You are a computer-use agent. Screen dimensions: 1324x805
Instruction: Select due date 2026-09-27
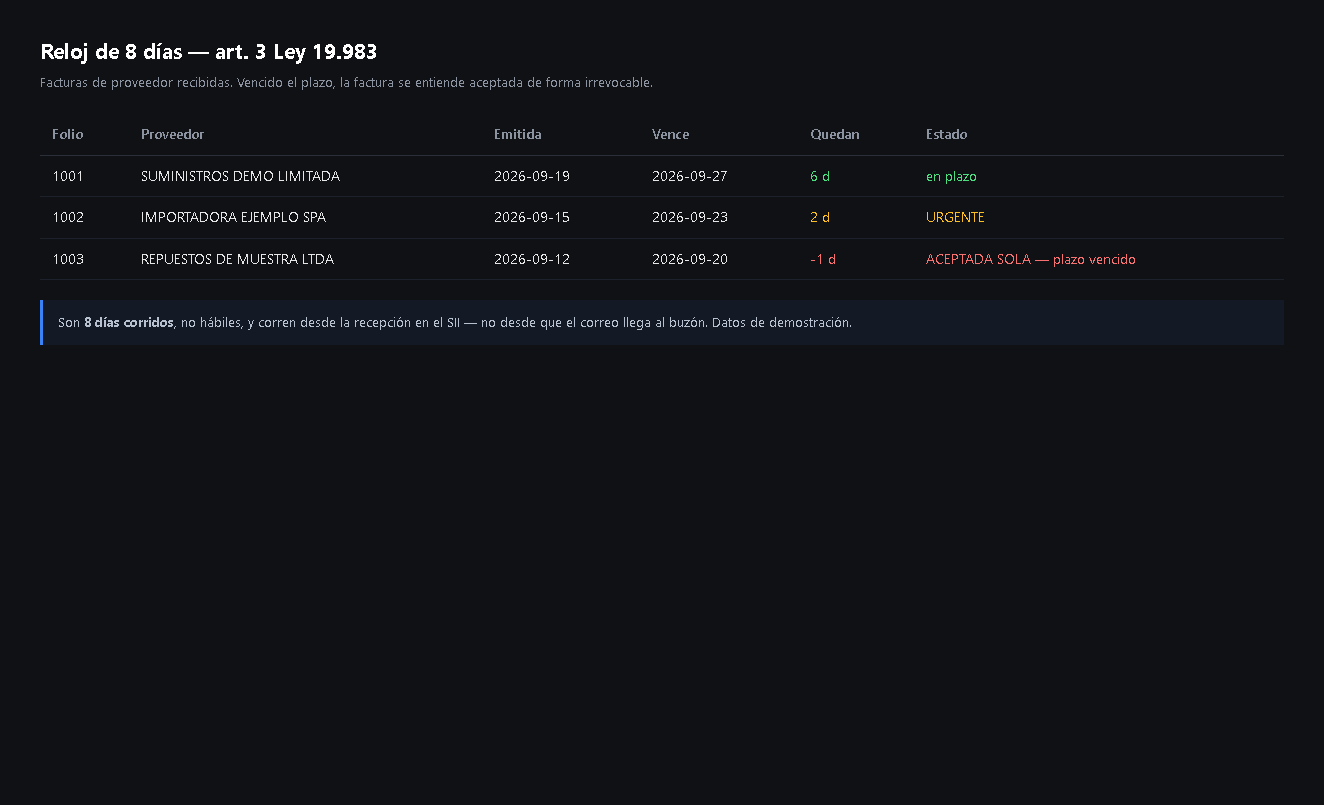click(690, 176)
